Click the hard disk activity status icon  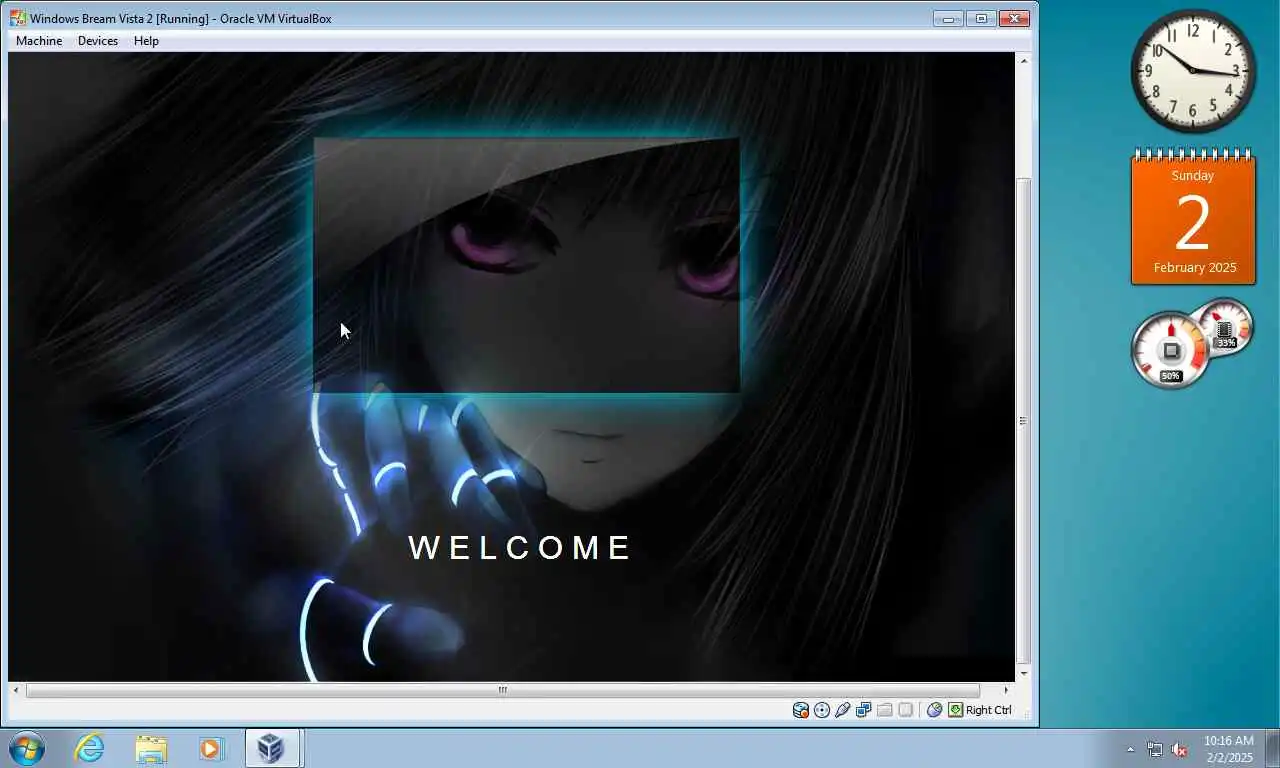coord(801,710)
